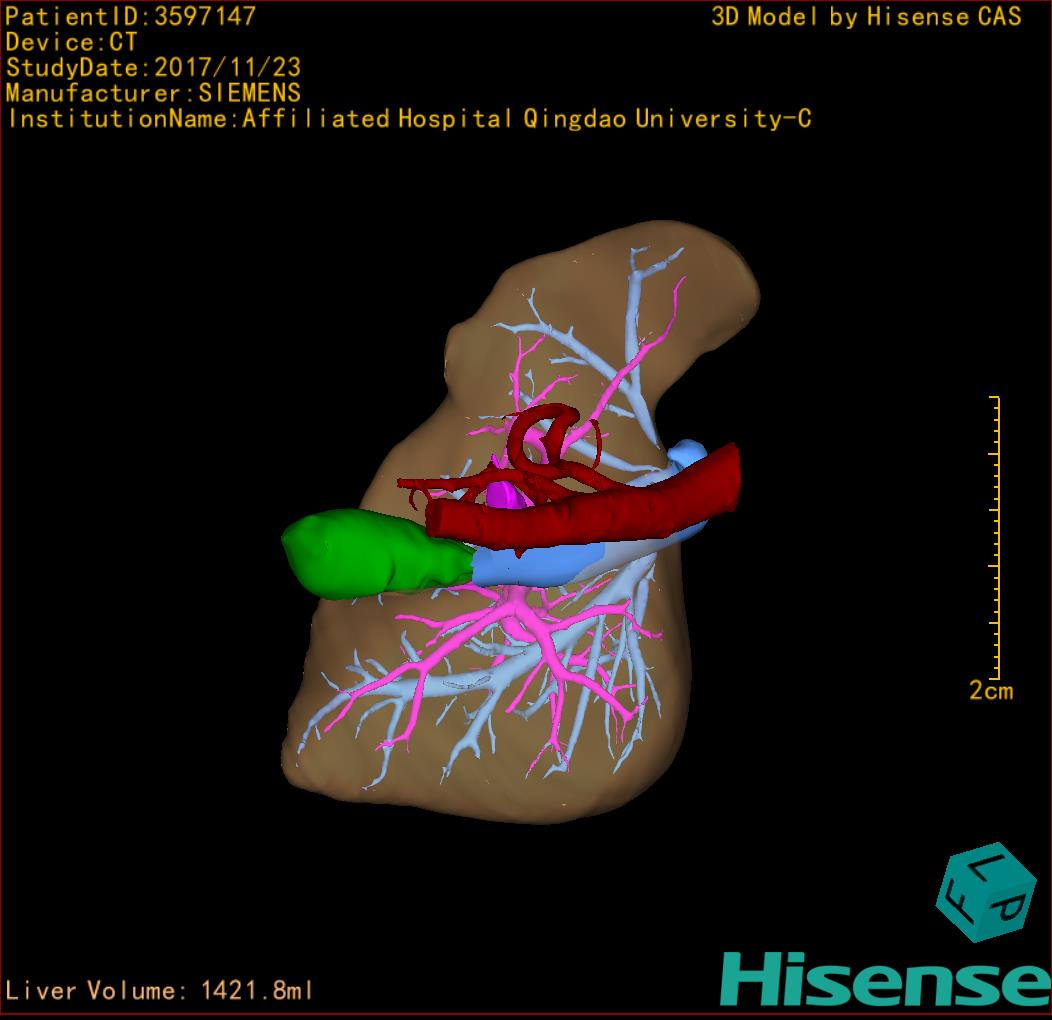Click the Liver Volume: 1421.8ml readout
The height and width of the screenshot is (1020, 1052).
coord(158,990)
